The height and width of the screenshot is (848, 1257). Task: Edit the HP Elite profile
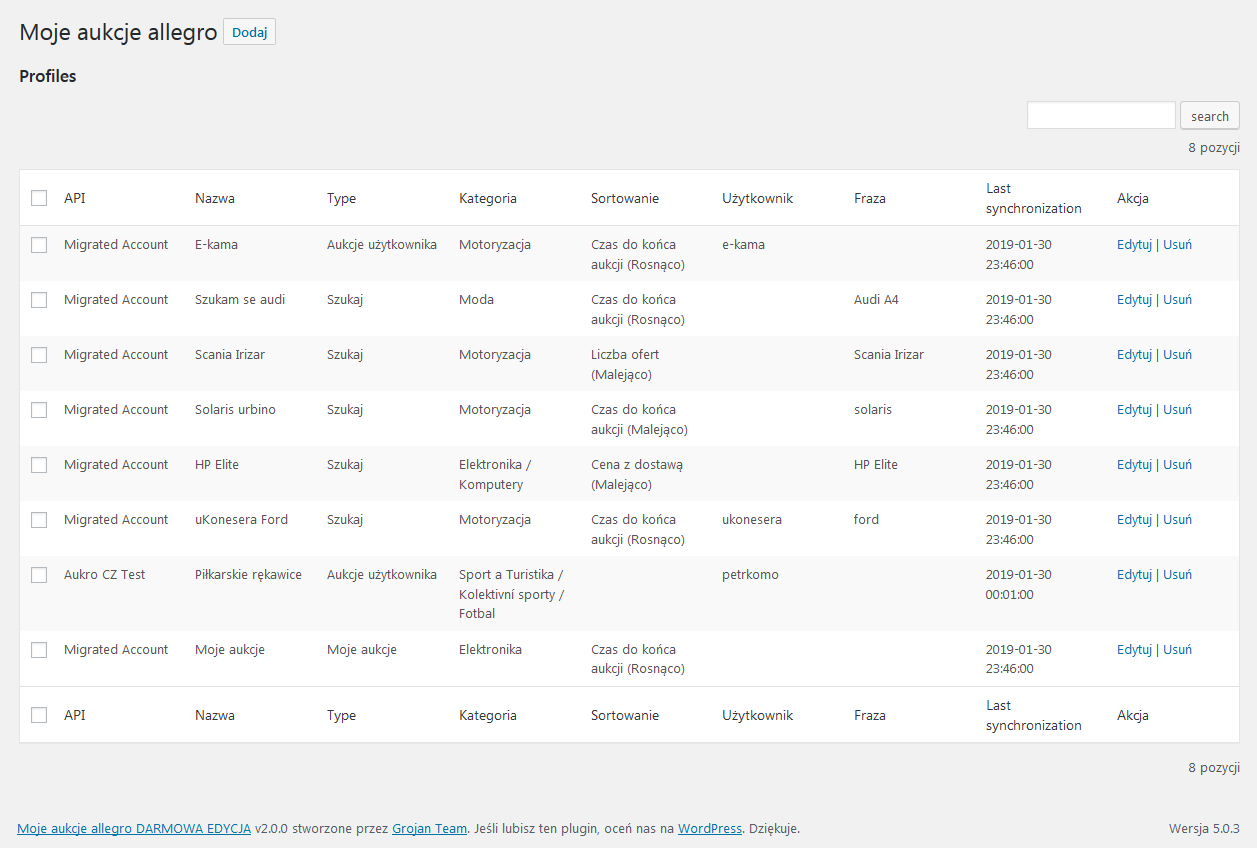coord(1134,465)
